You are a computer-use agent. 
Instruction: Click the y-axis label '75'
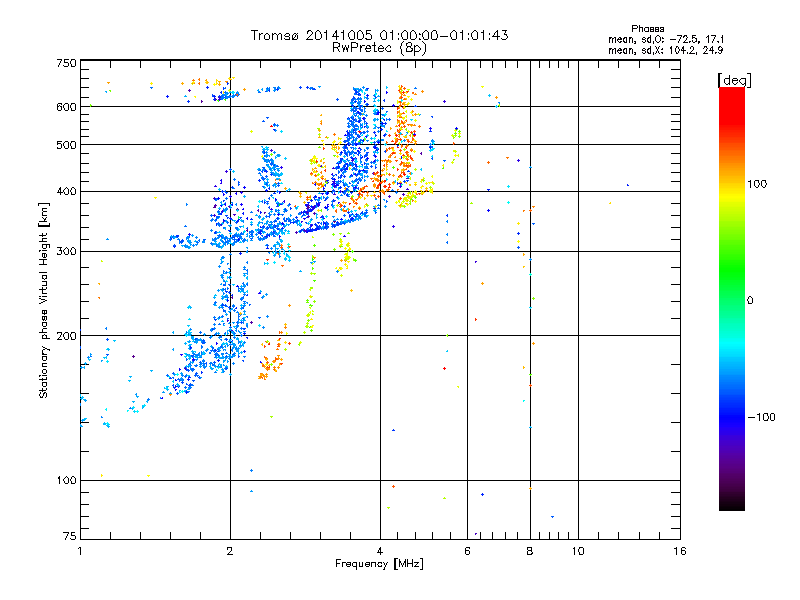click(70, 536)
